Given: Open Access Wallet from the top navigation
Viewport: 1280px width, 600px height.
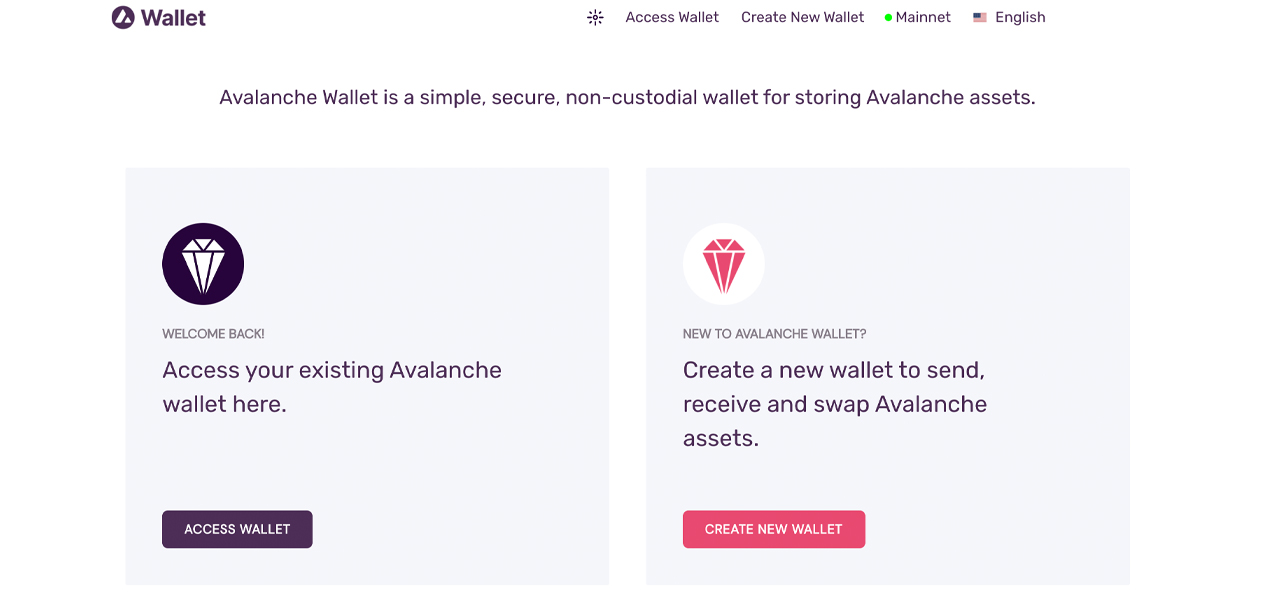Looking at the screenshot, I should tap(672, 17).
